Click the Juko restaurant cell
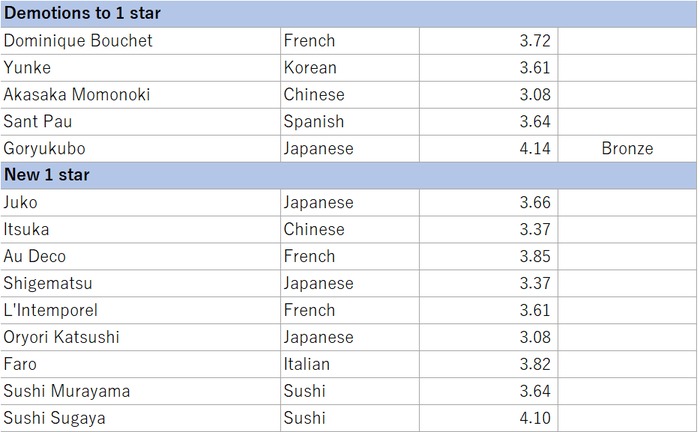Viewport: 700px width, 432px height. [x=141, y=203]
